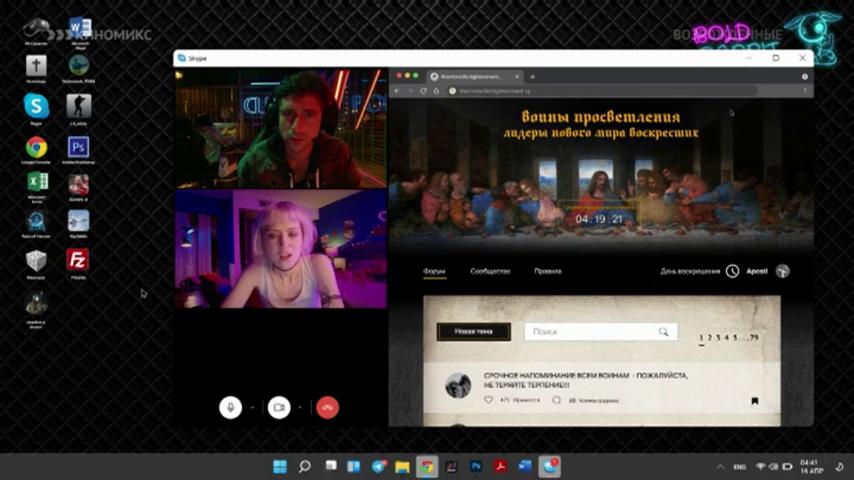Click into the Поиск search field

click(x=601, y=332)
